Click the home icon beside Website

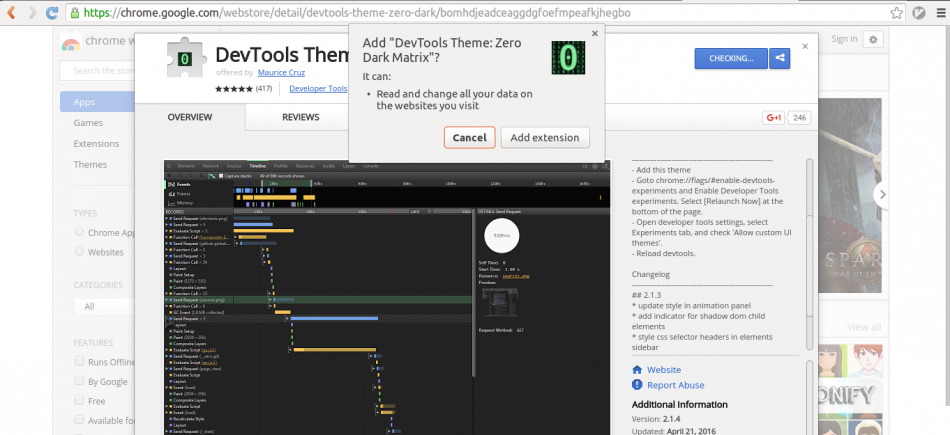[x=637, y=370]
